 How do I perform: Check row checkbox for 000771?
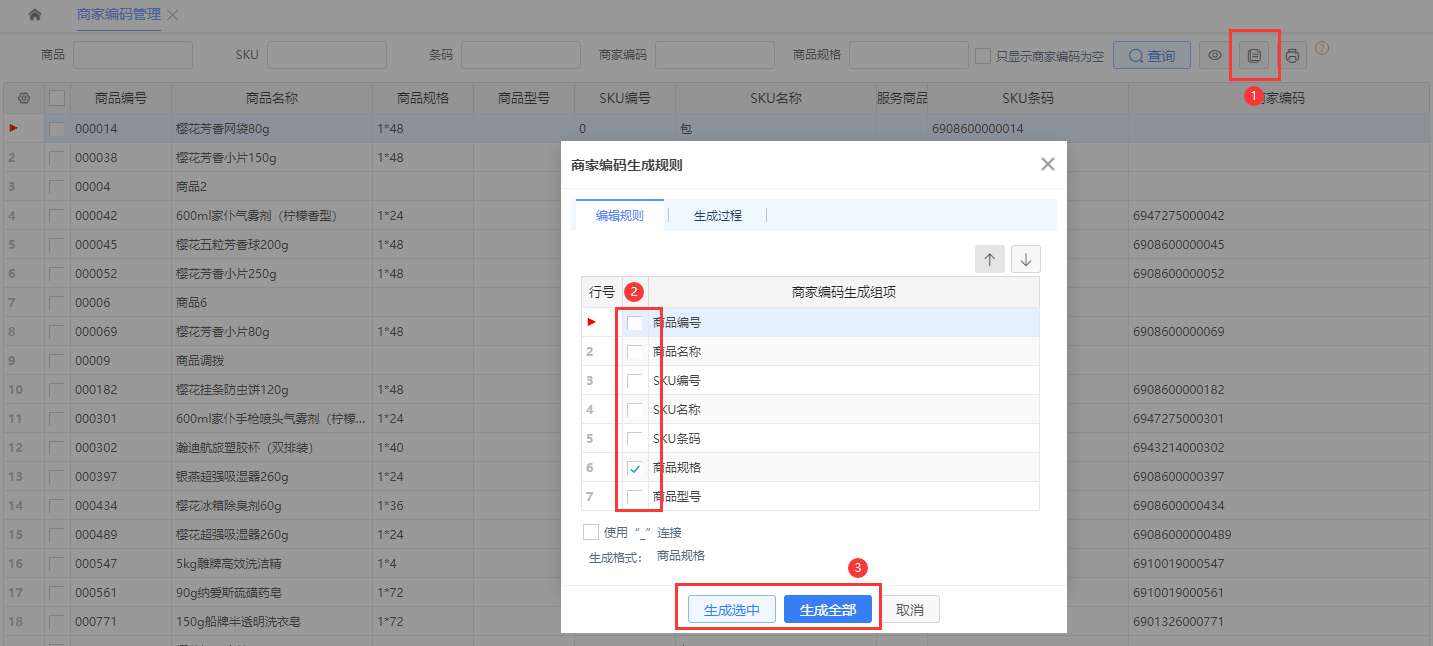[57, 622]
